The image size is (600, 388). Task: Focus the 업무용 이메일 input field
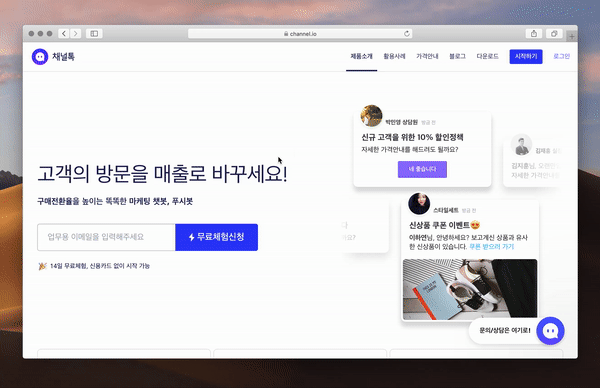tap(106, 237)
